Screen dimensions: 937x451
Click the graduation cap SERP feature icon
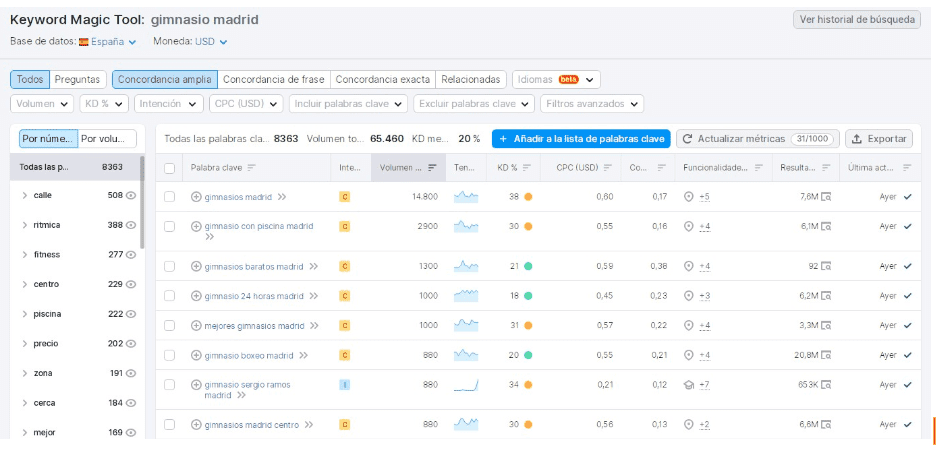[688, 385]
